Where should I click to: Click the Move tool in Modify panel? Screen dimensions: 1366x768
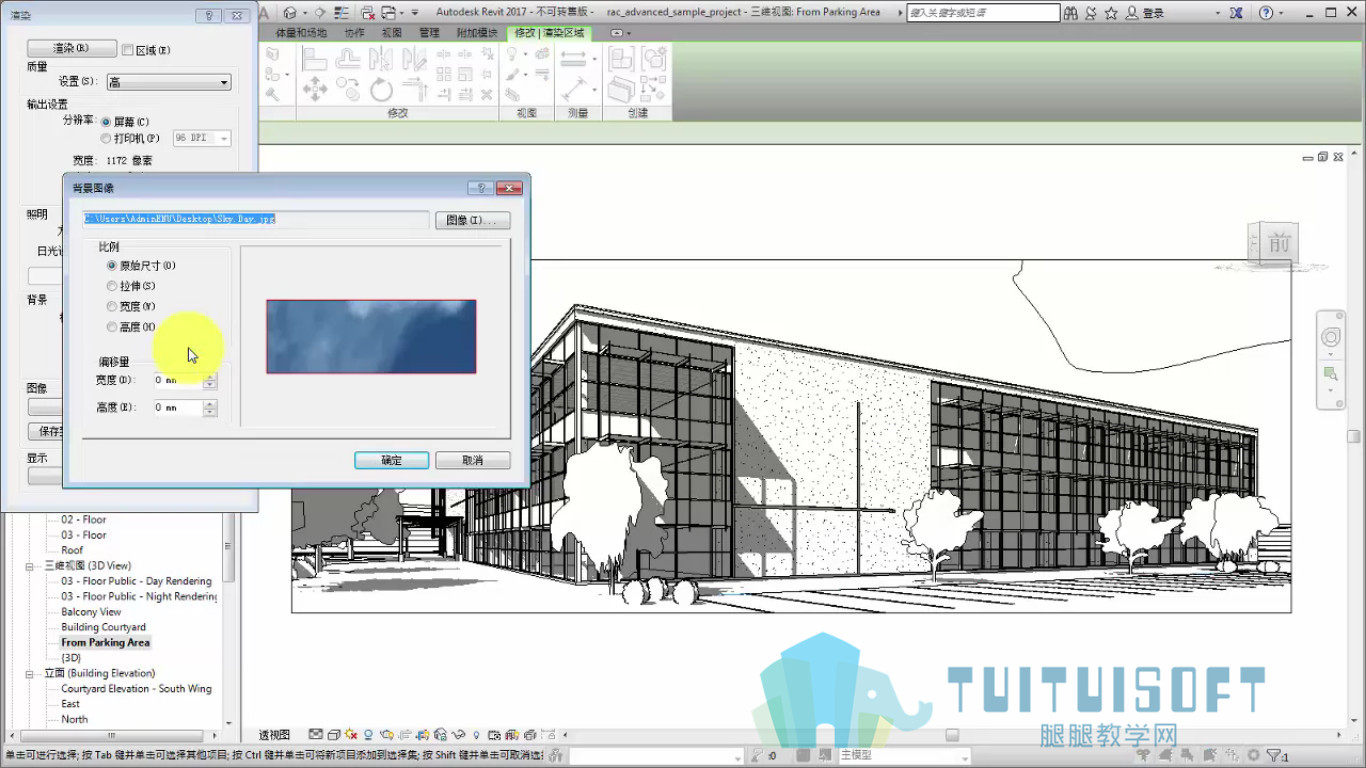click(314, 89)
